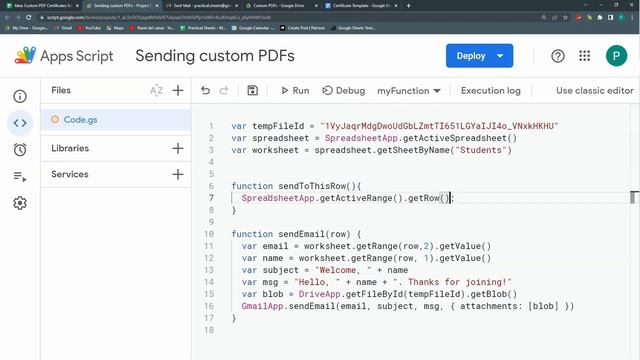640x360 pixels.
Task: Open the help question mark icon
Action: click(558, 56)
